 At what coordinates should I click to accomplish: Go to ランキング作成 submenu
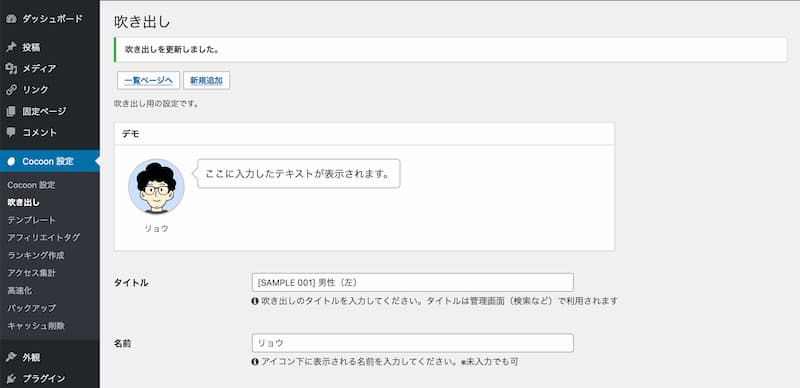click(36, 255)
